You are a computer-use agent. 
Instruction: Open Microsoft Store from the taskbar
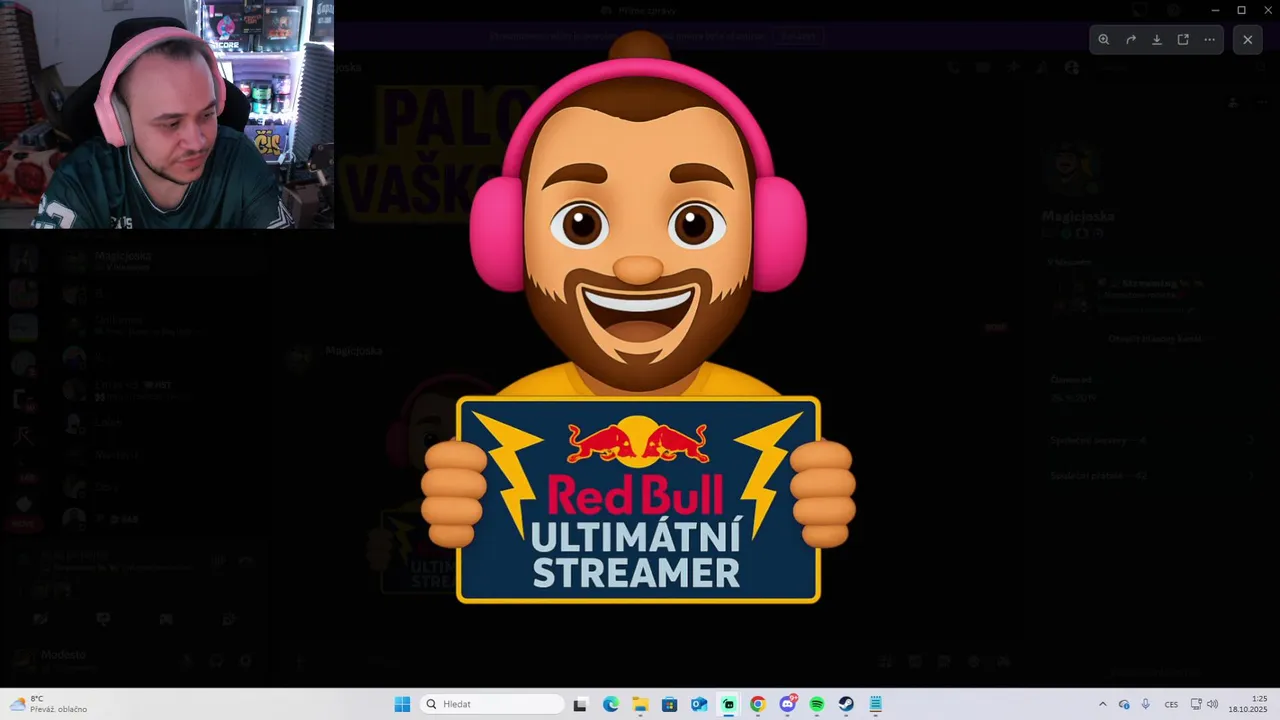coord(669,704)
